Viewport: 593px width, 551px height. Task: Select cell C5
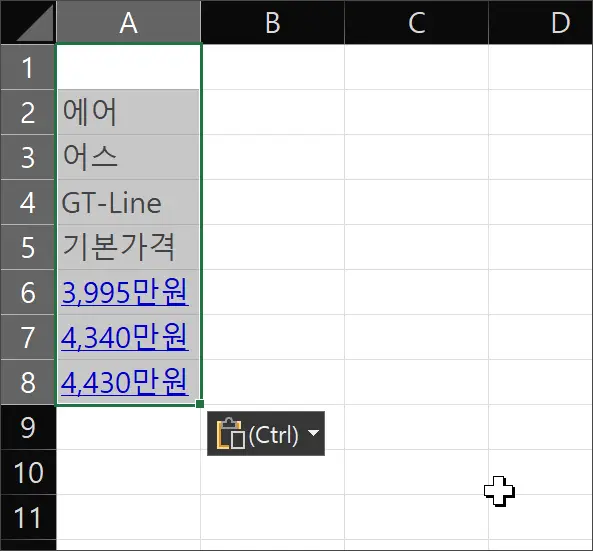pyautogui.click(x=416, y=247)
